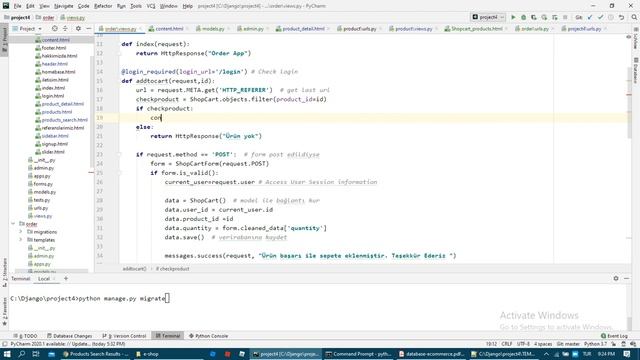Open Python 3.7 interpreter selector
The image size is (640, 360).
click(x=595, y=344)
